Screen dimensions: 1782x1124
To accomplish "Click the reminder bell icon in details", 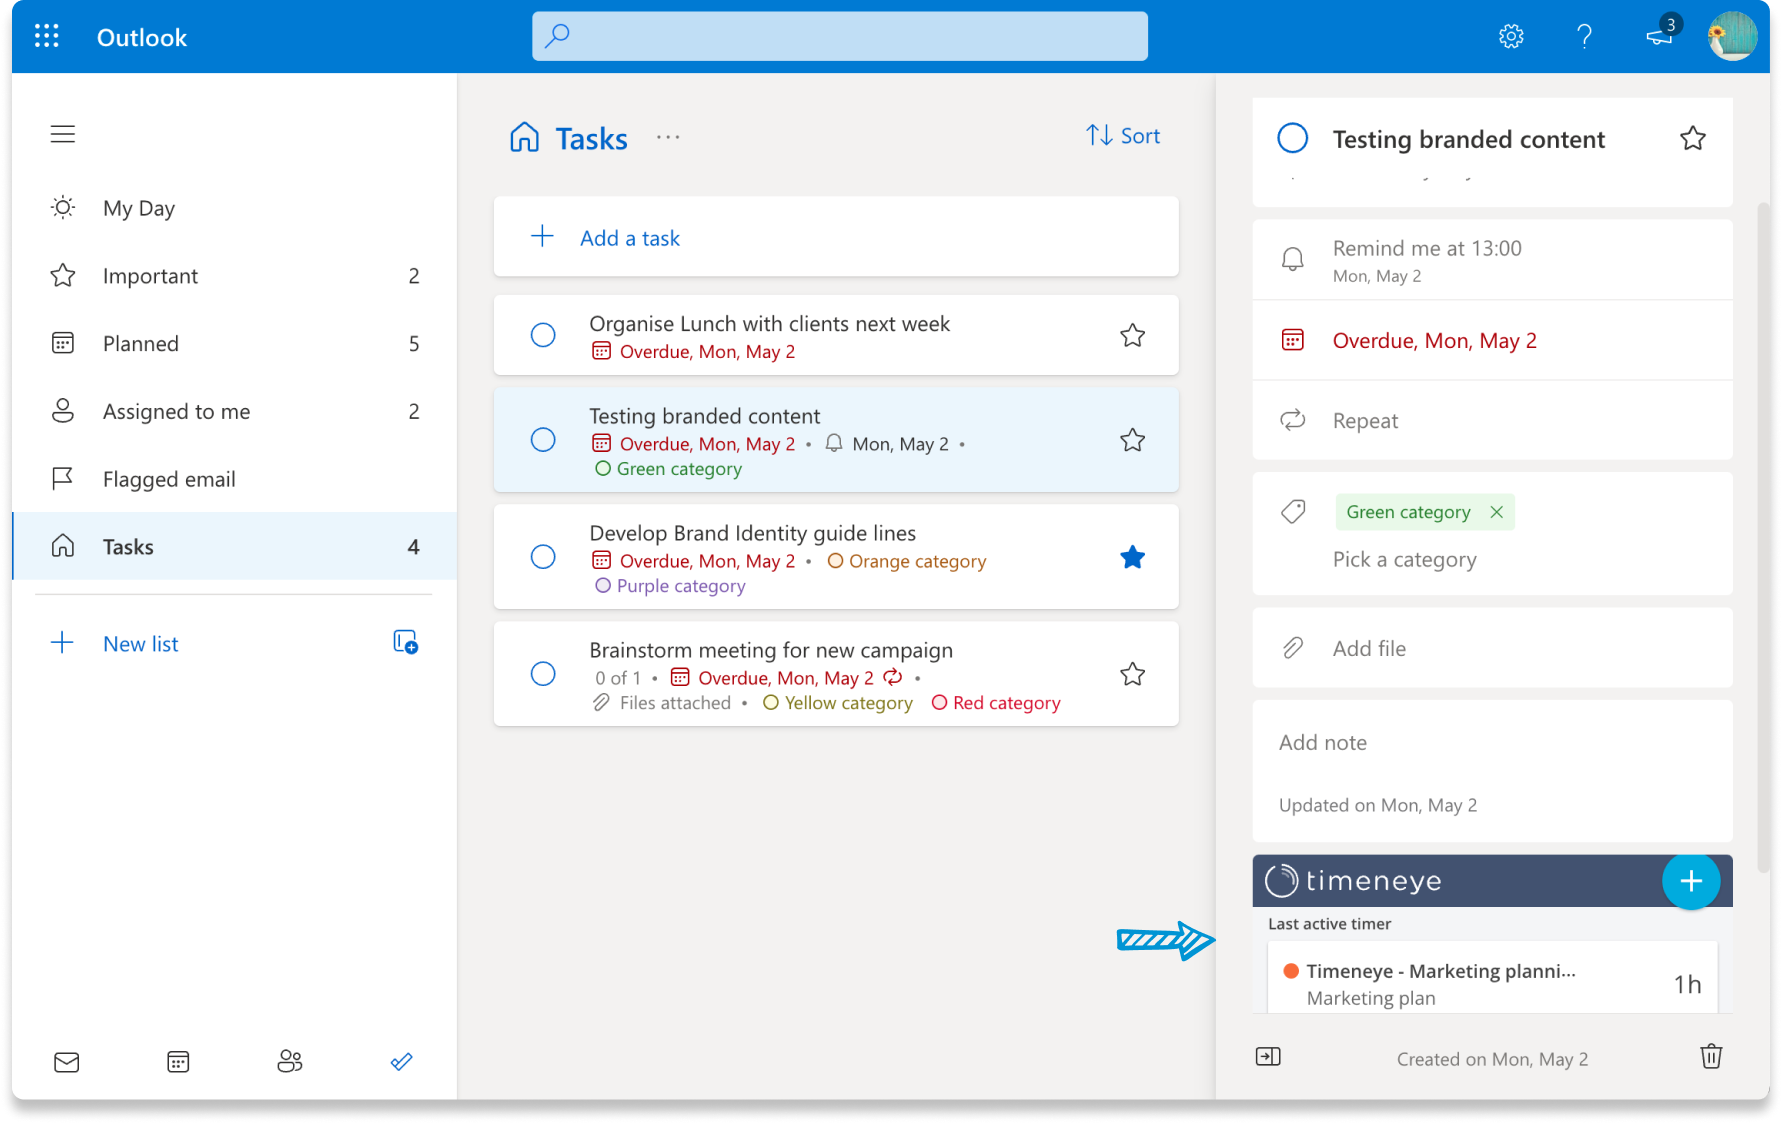I will tap(1293, 259).
